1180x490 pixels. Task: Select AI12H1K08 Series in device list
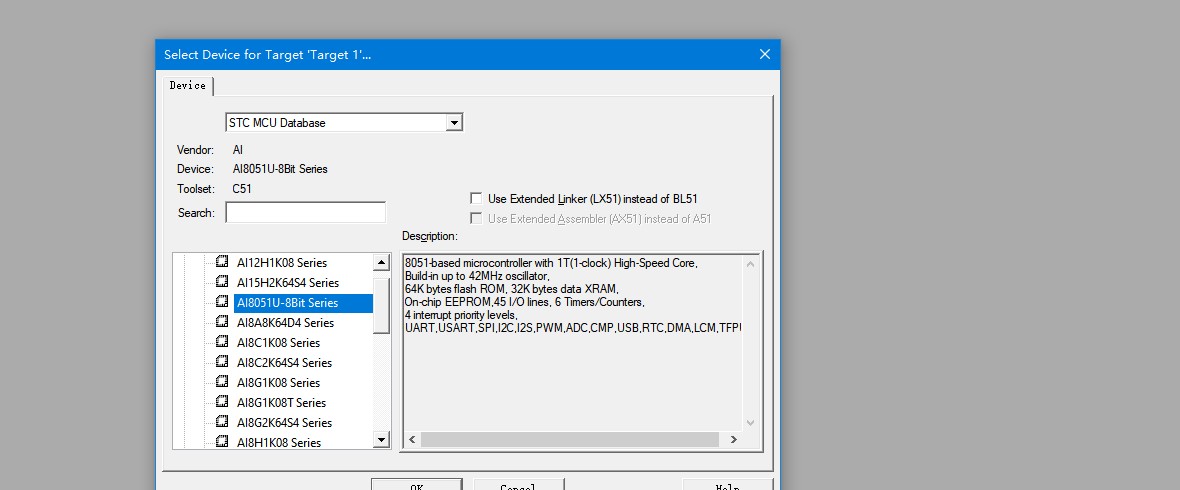coord(281,263)
